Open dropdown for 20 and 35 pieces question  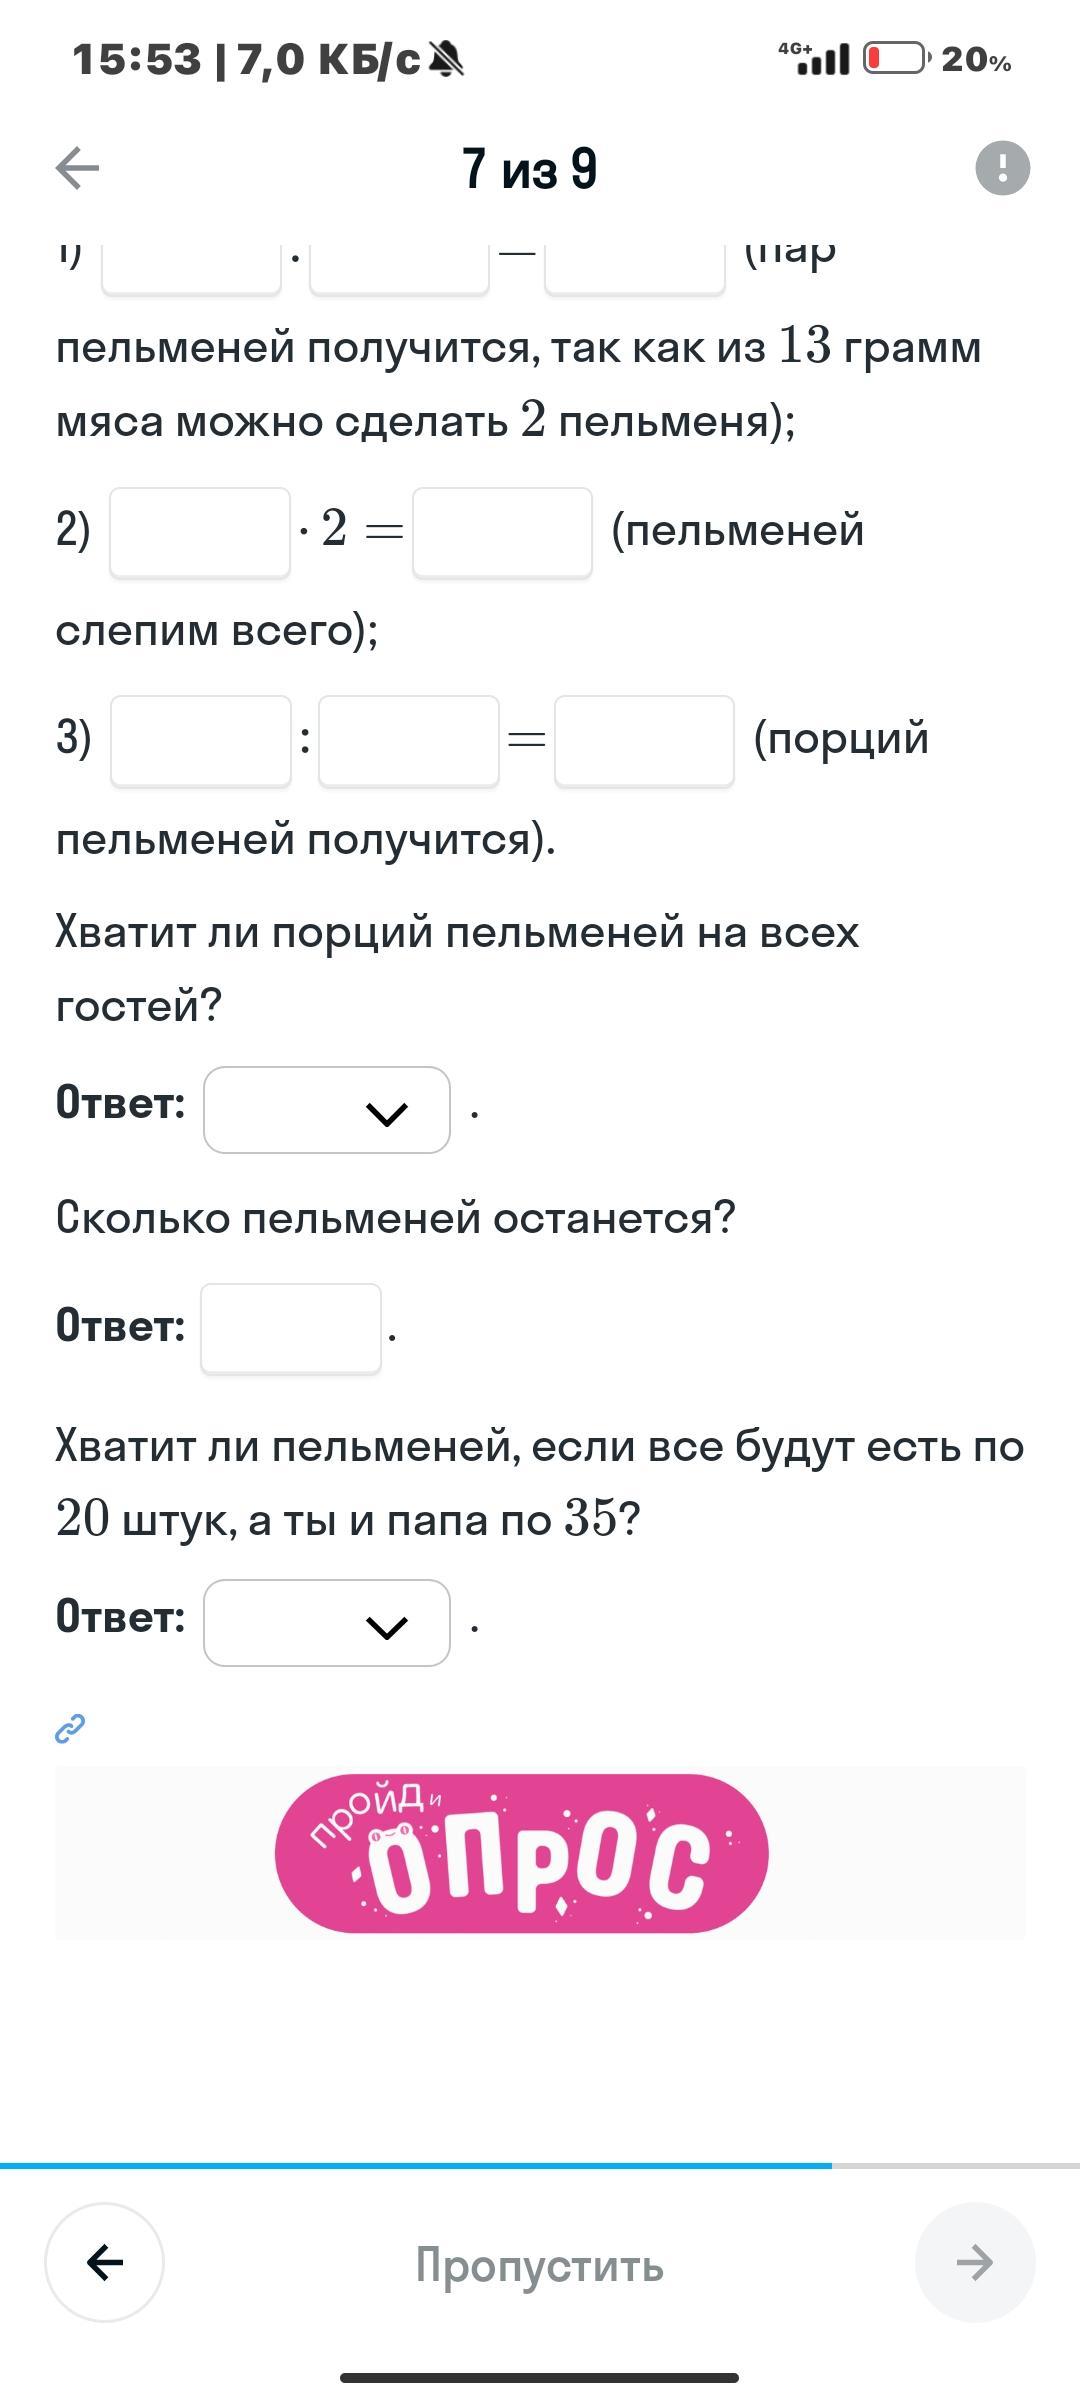[x=327, y=1623]
